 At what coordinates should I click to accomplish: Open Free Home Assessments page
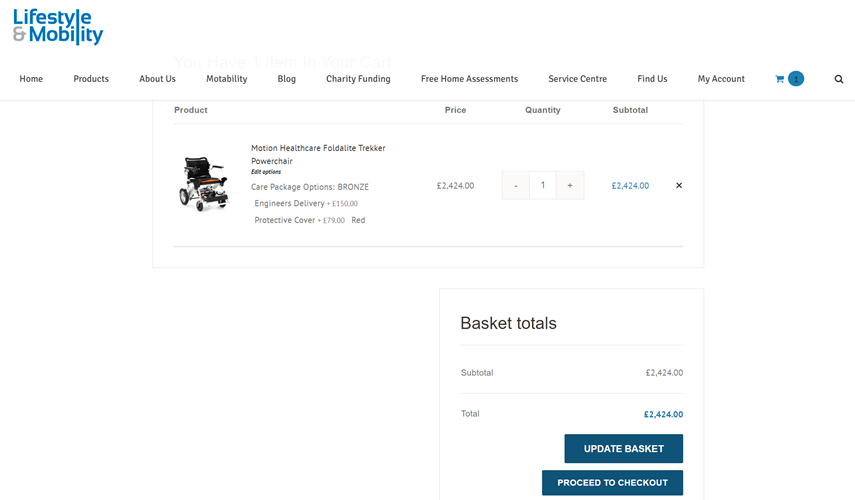[469, 79]
